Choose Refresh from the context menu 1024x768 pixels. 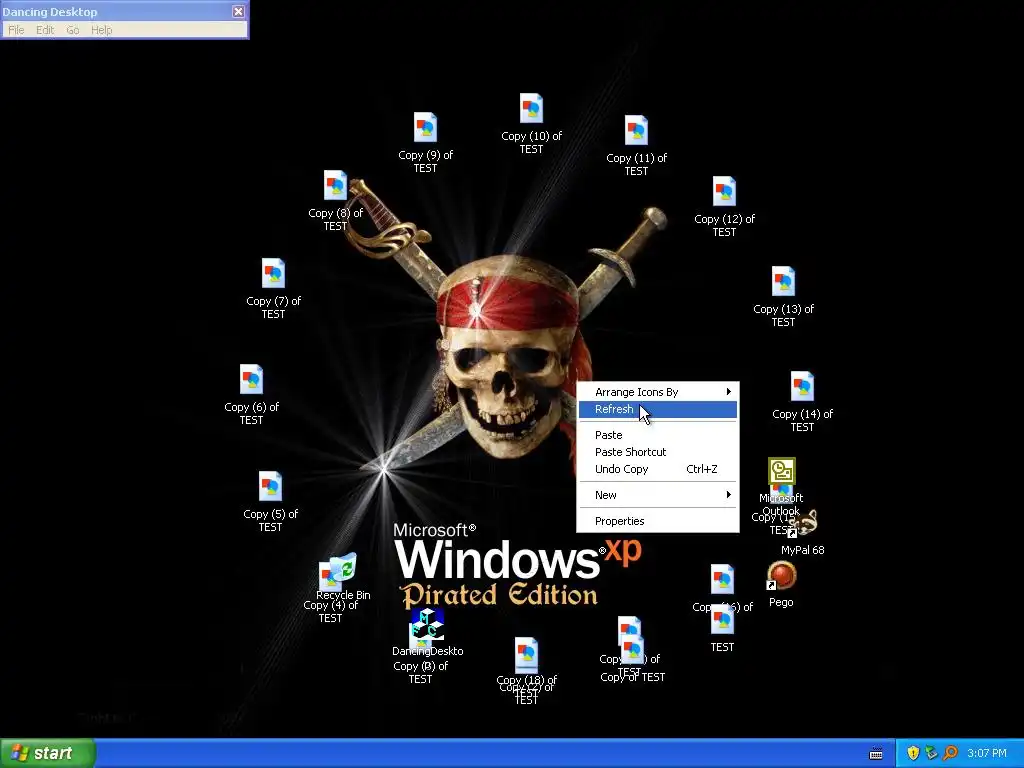(x=658, y=409)
